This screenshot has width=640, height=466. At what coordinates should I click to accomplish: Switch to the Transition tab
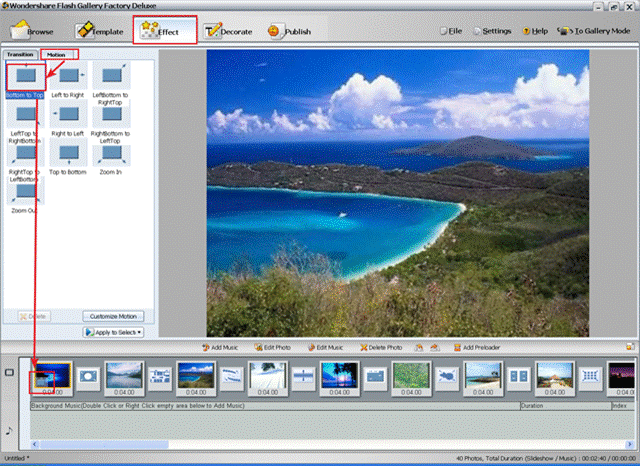point(20,54)
